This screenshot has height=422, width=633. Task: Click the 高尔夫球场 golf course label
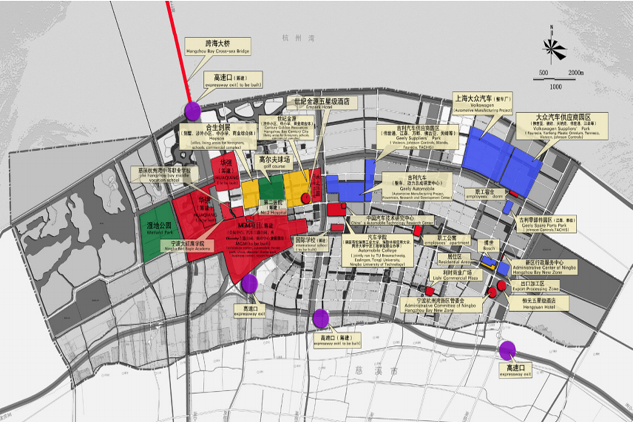(x=274, y=162)
